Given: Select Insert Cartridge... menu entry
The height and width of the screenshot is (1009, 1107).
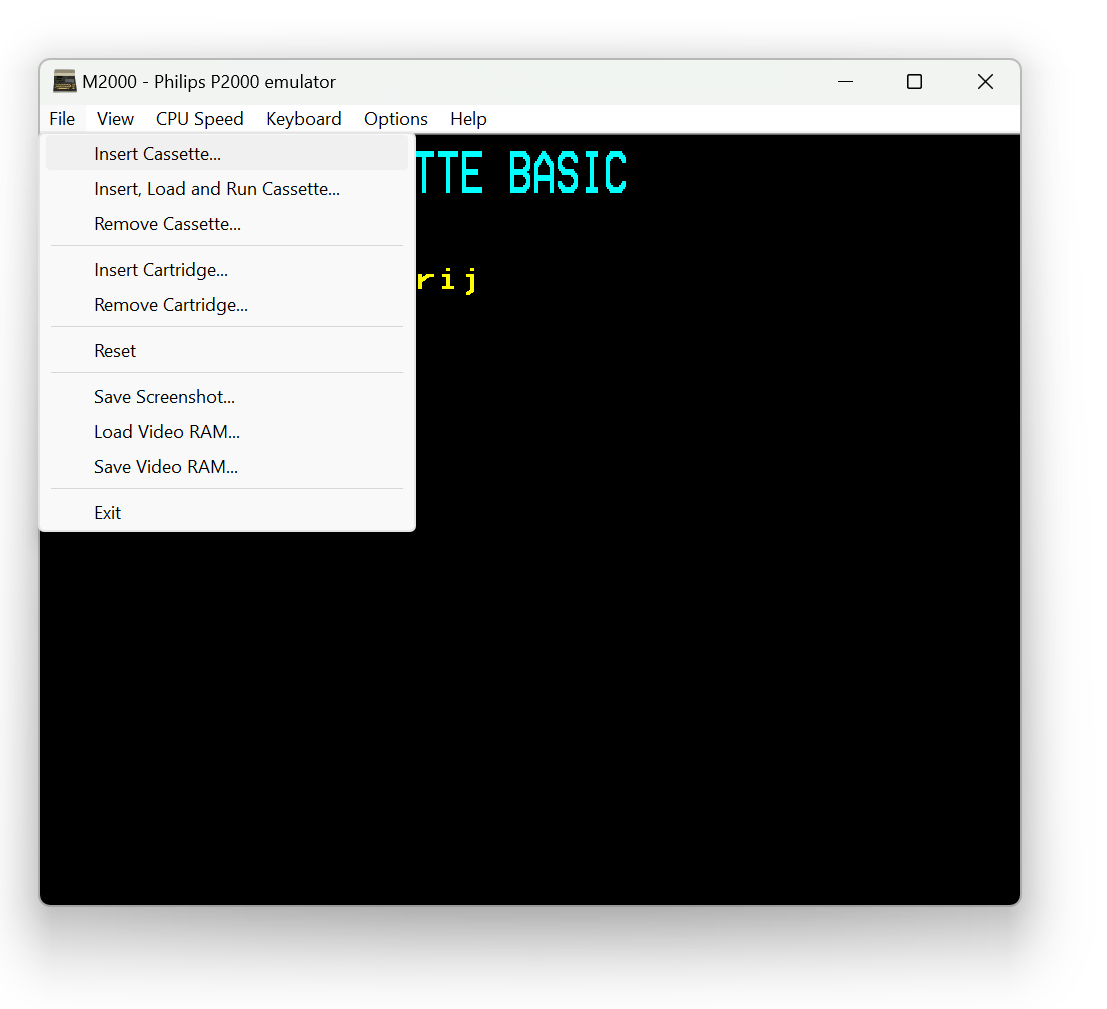Looking at the screenshot, I should (227, 270).
